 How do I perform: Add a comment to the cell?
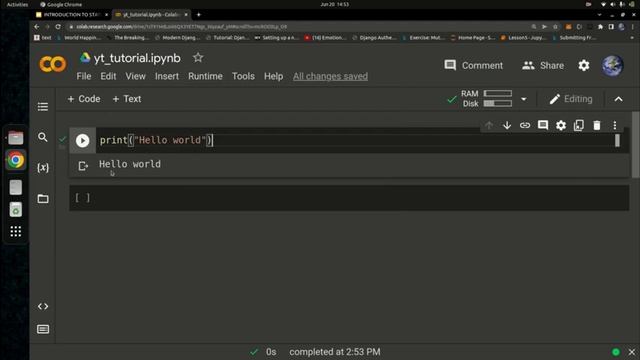(x=543, y=125)
